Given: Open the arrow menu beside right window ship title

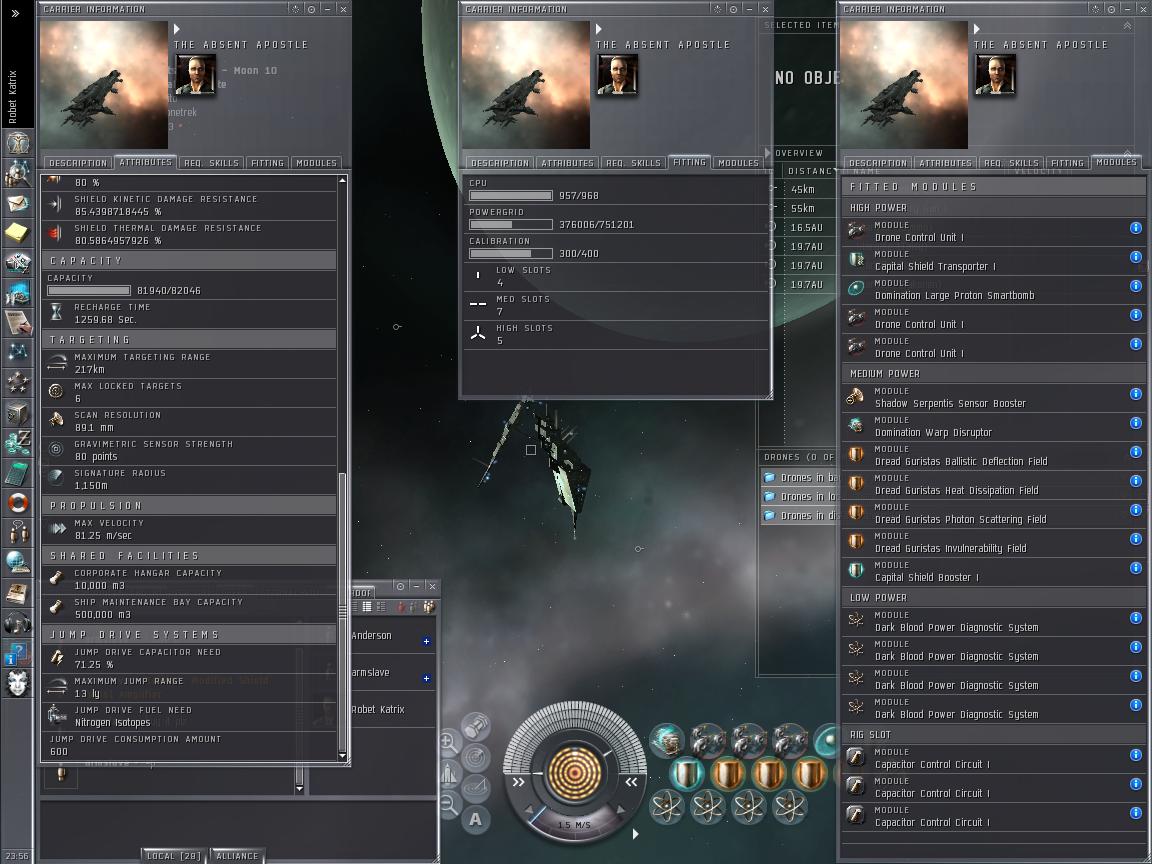Looking at the screenshot, I should [976, 29].
